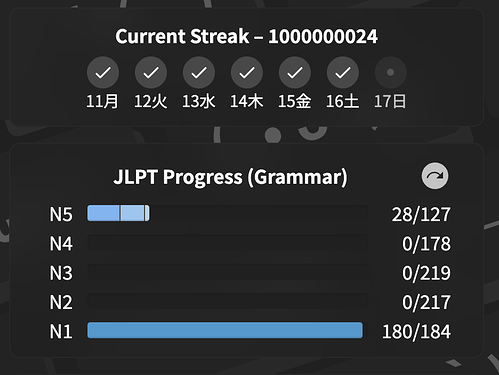This screenshot has height=375, width=499.
Task: Click the JLPT Progress cycle arrow icon
Action: pos(435,176)
